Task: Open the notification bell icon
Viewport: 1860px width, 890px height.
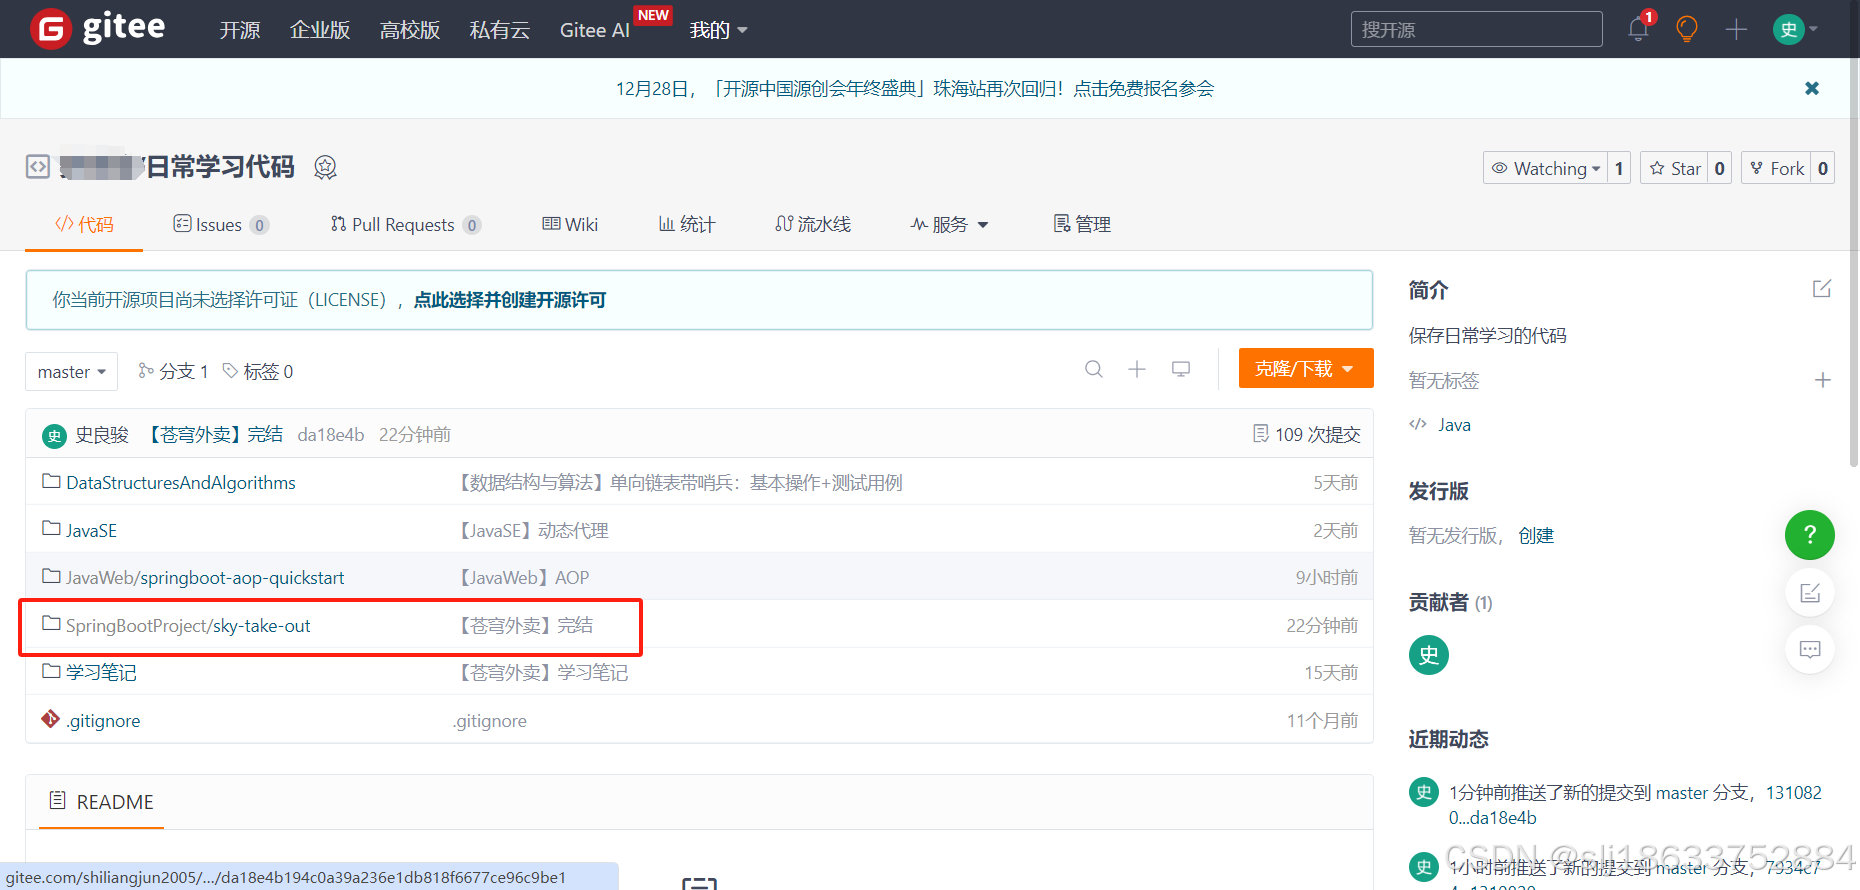Action: click(x=1638, y=28)
